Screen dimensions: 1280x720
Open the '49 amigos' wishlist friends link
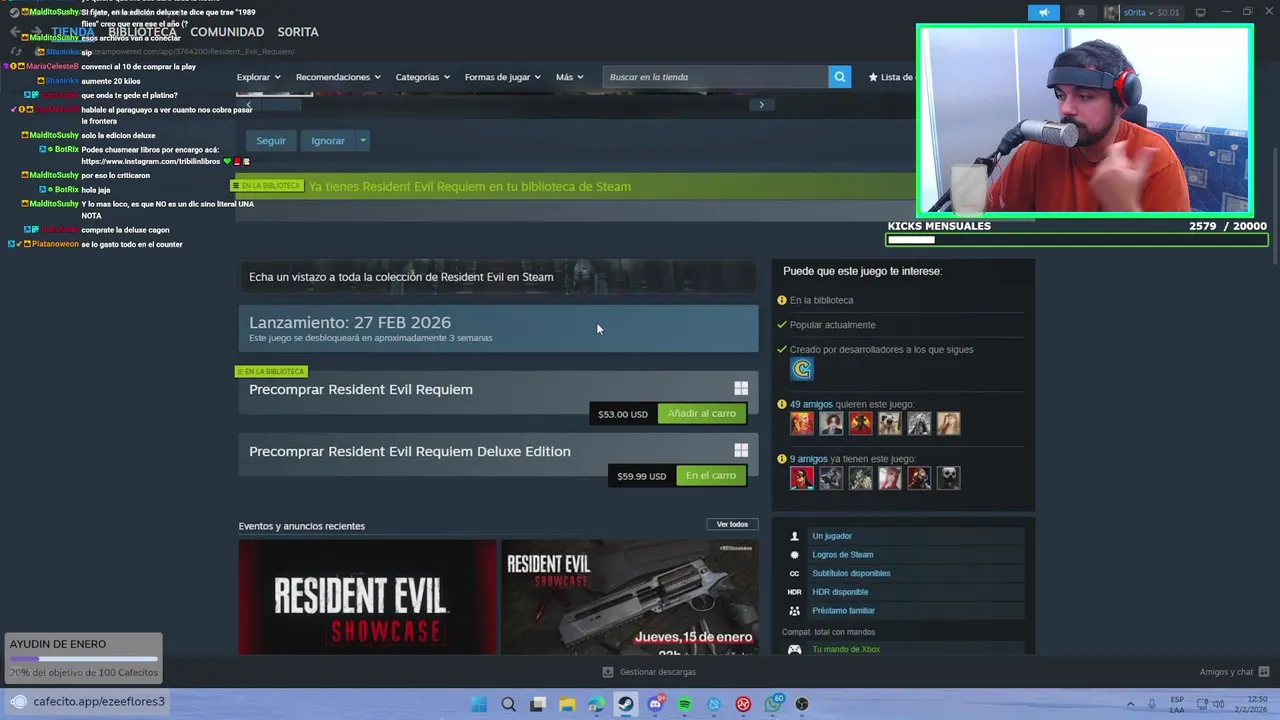pos(811,404)
